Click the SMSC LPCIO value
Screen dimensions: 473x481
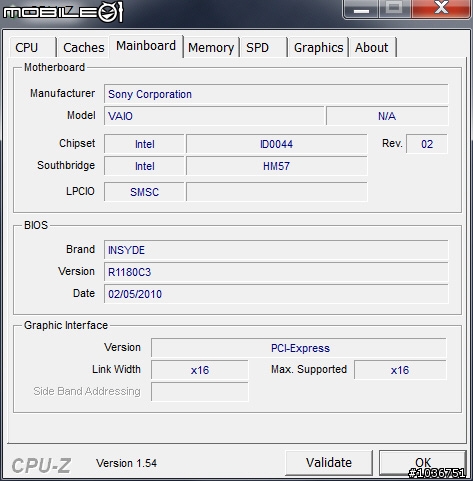(144, 192)
